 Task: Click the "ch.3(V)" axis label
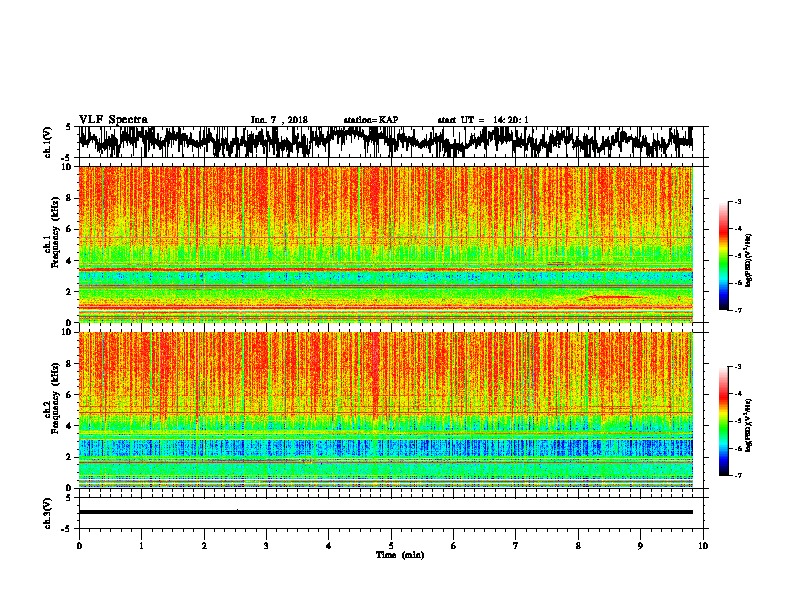[x=48, y=513]
